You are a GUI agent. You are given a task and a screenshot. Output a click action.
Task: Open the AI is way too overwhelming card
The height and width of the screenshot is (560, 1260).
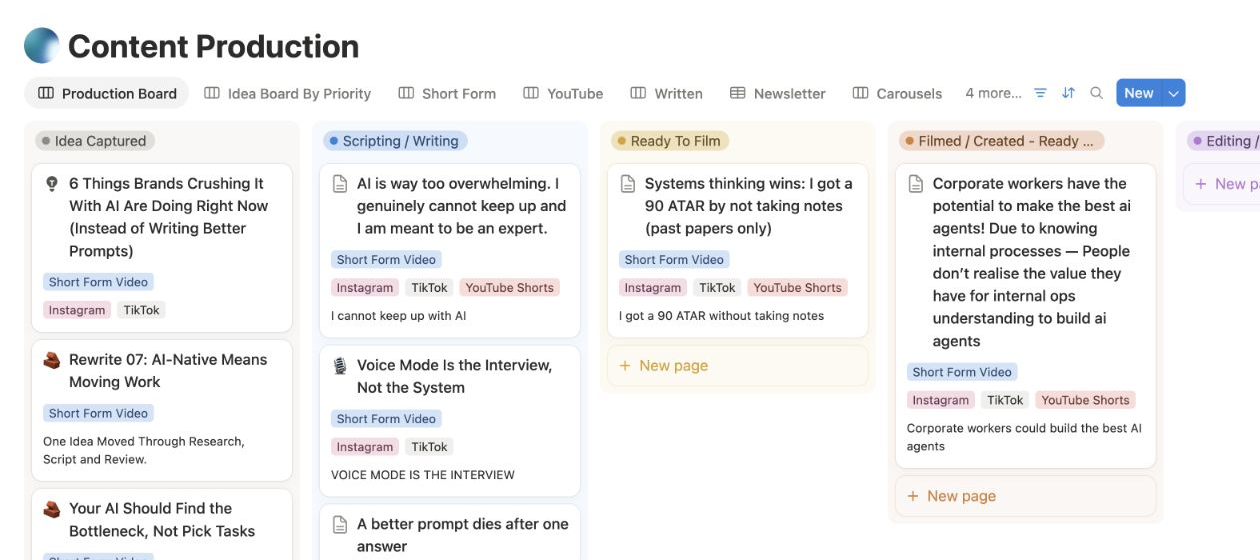point(450,250)
